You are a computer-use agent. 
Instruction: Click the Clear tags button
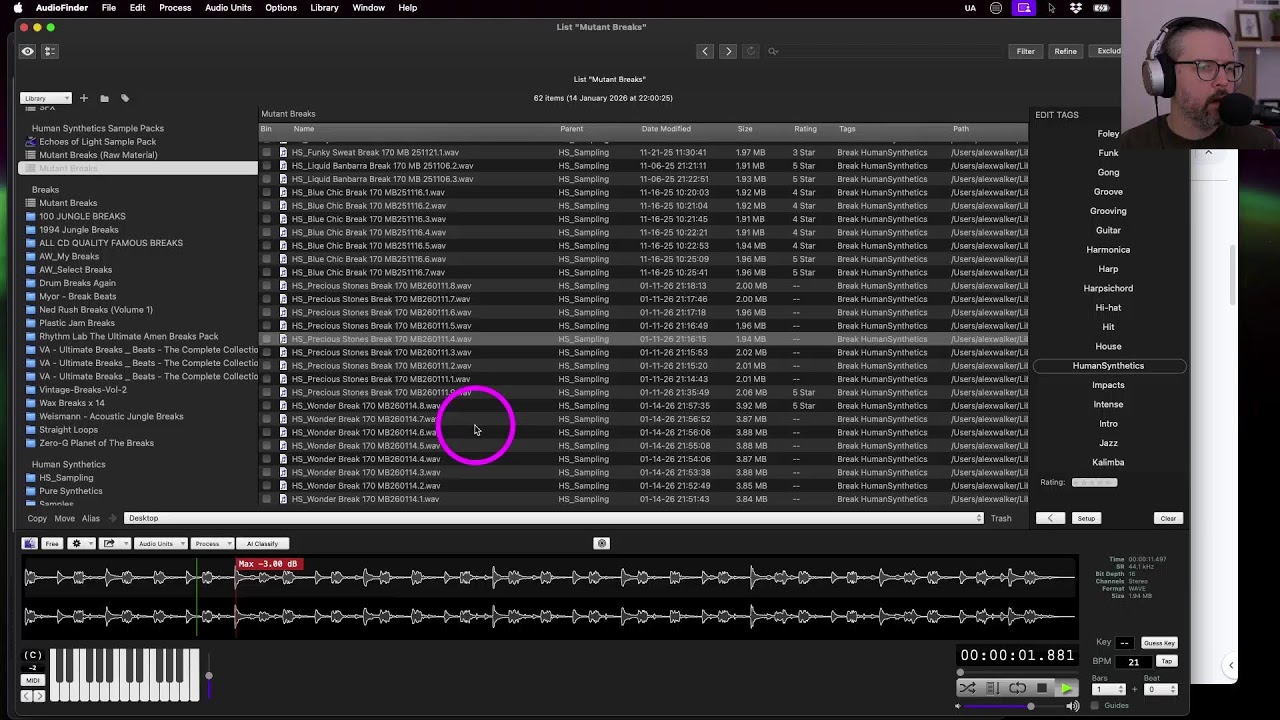[1168, 518]
